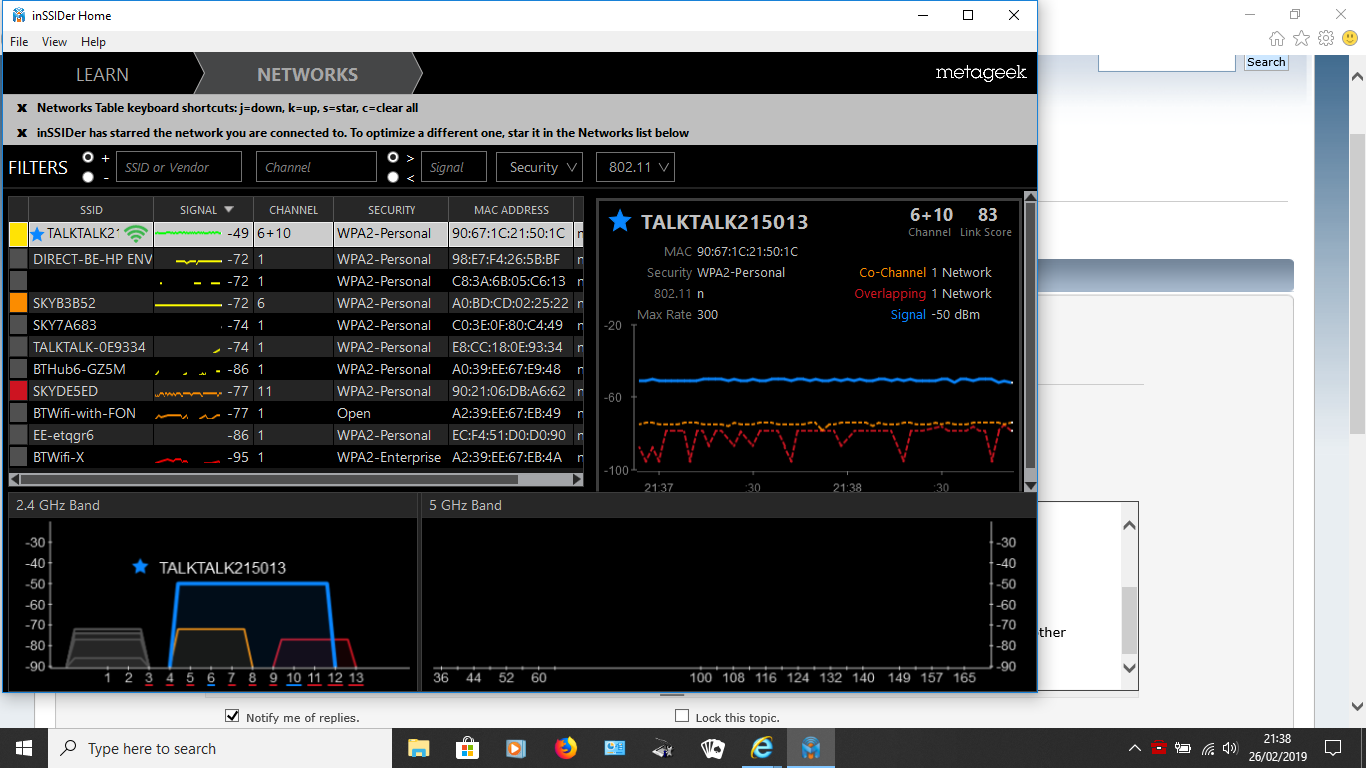The width and height of the screenshot is (1366, 768).
Task: Open the 802.11 filter dropdown
Action: (x=635, y=167)
